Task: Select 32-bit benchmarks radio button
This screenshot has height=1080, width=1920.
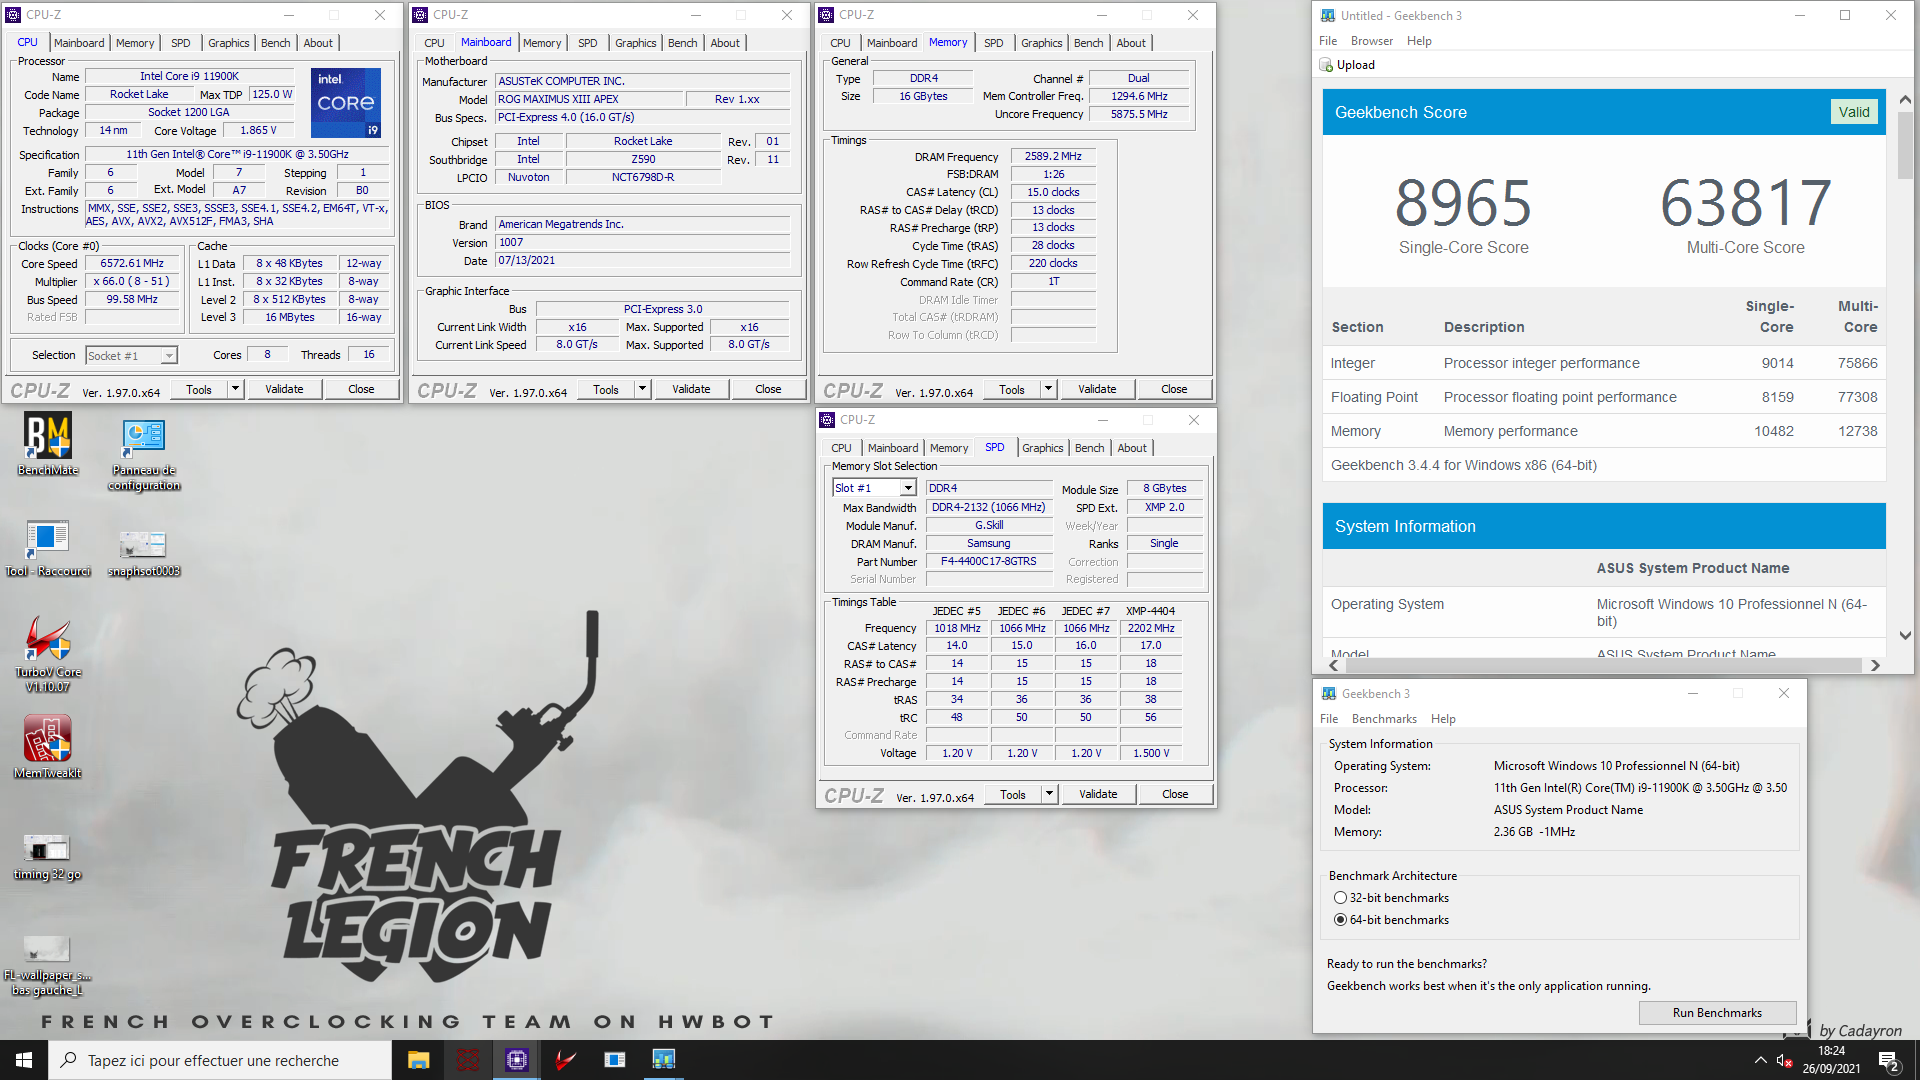Action: (x=1340, y=898)
